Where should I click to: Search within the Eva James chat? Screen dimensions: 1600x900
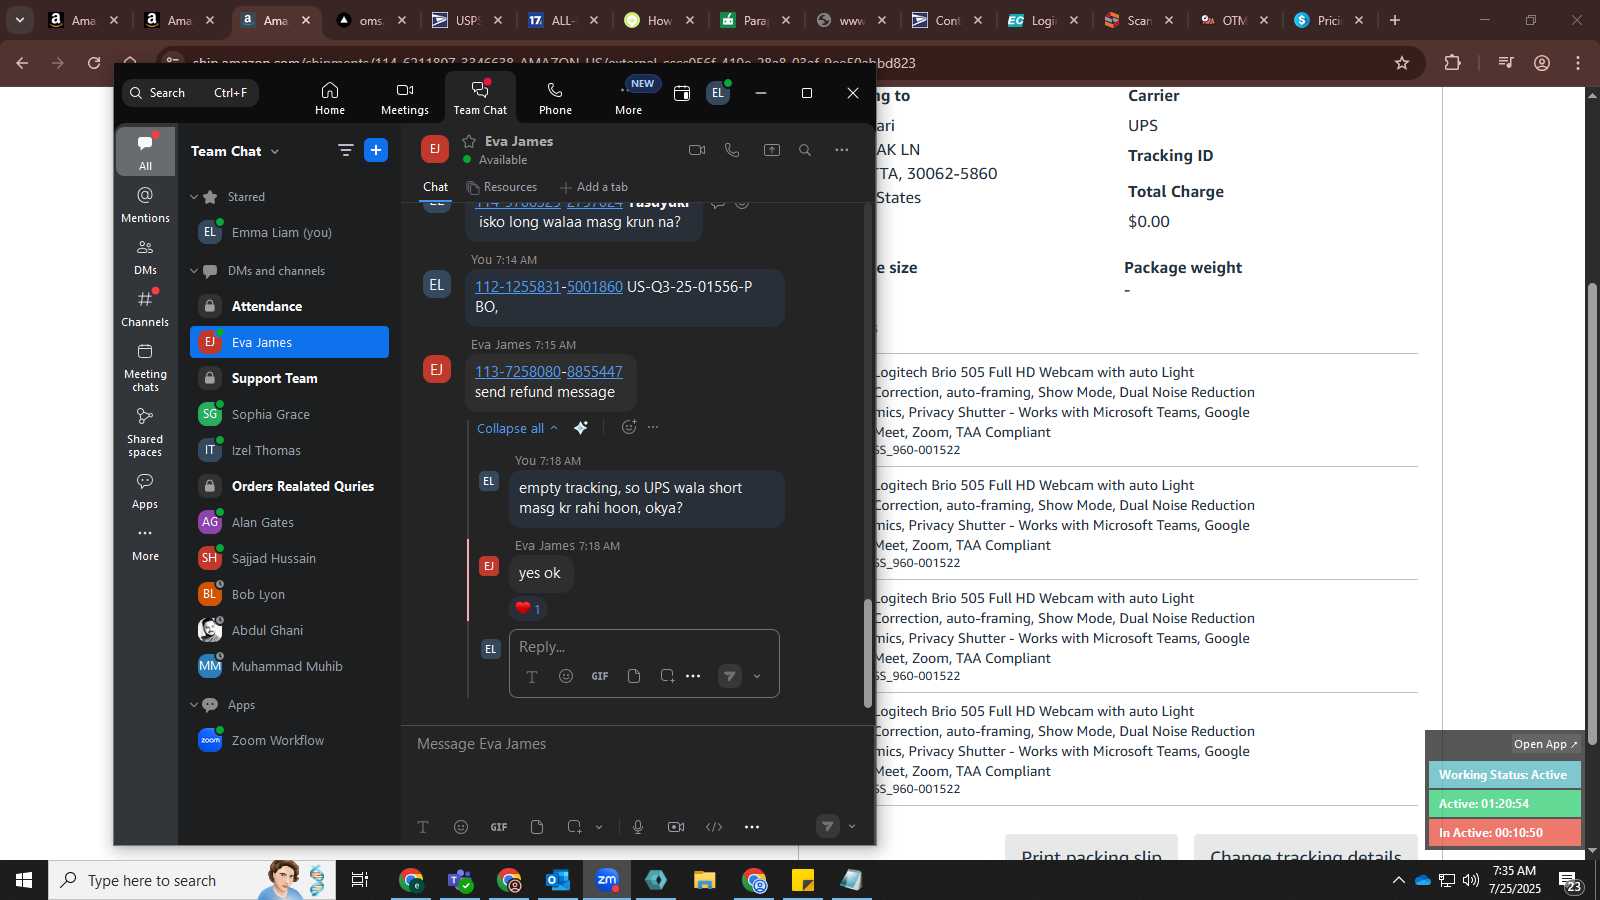click(805, 150)
